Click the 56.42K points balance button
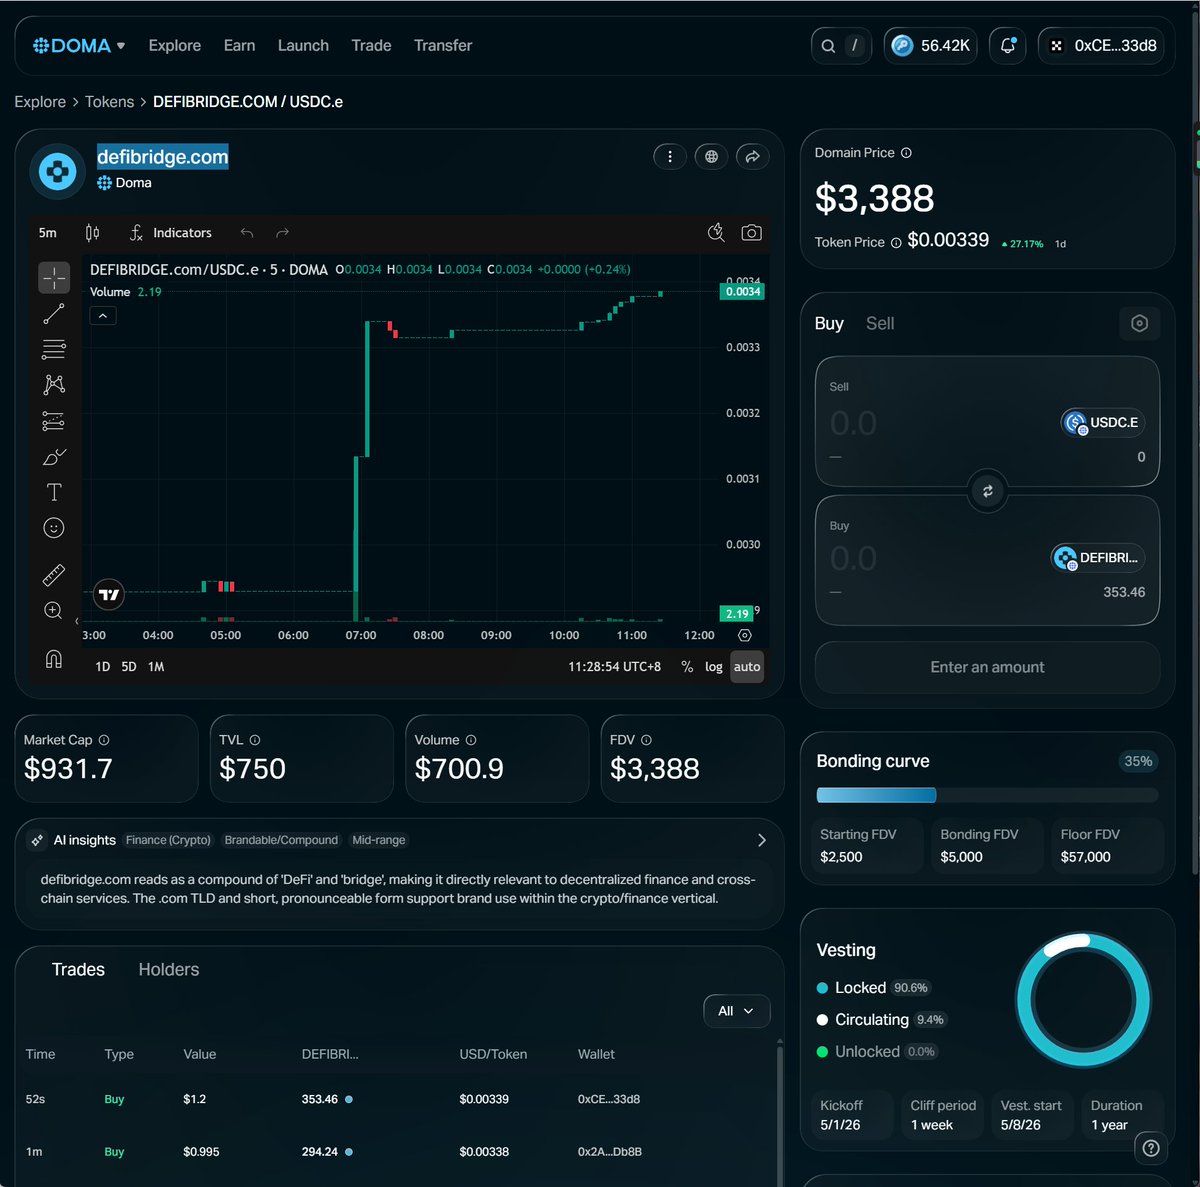Screen dimensions: 1200x1187 click(930, 45)
